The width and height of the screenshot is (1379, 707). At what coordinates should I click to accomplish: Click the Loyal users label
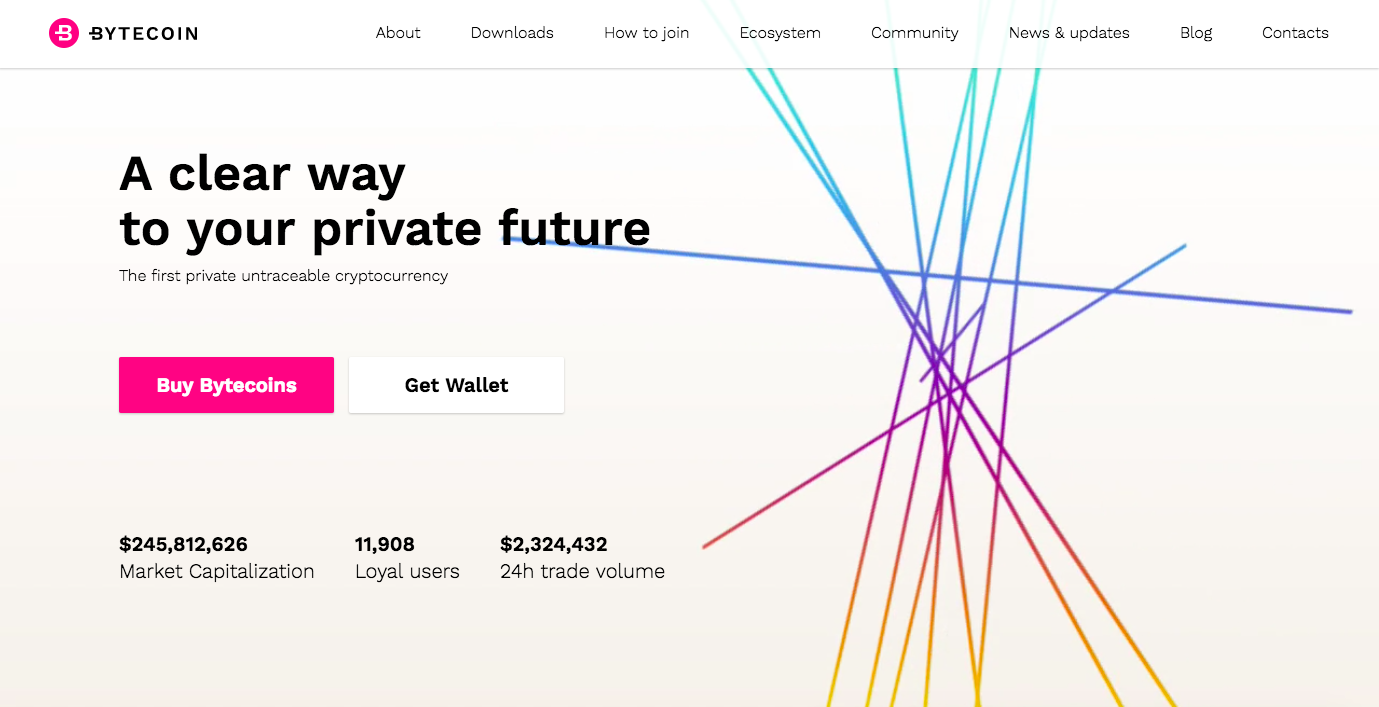[x=407, y=572]
